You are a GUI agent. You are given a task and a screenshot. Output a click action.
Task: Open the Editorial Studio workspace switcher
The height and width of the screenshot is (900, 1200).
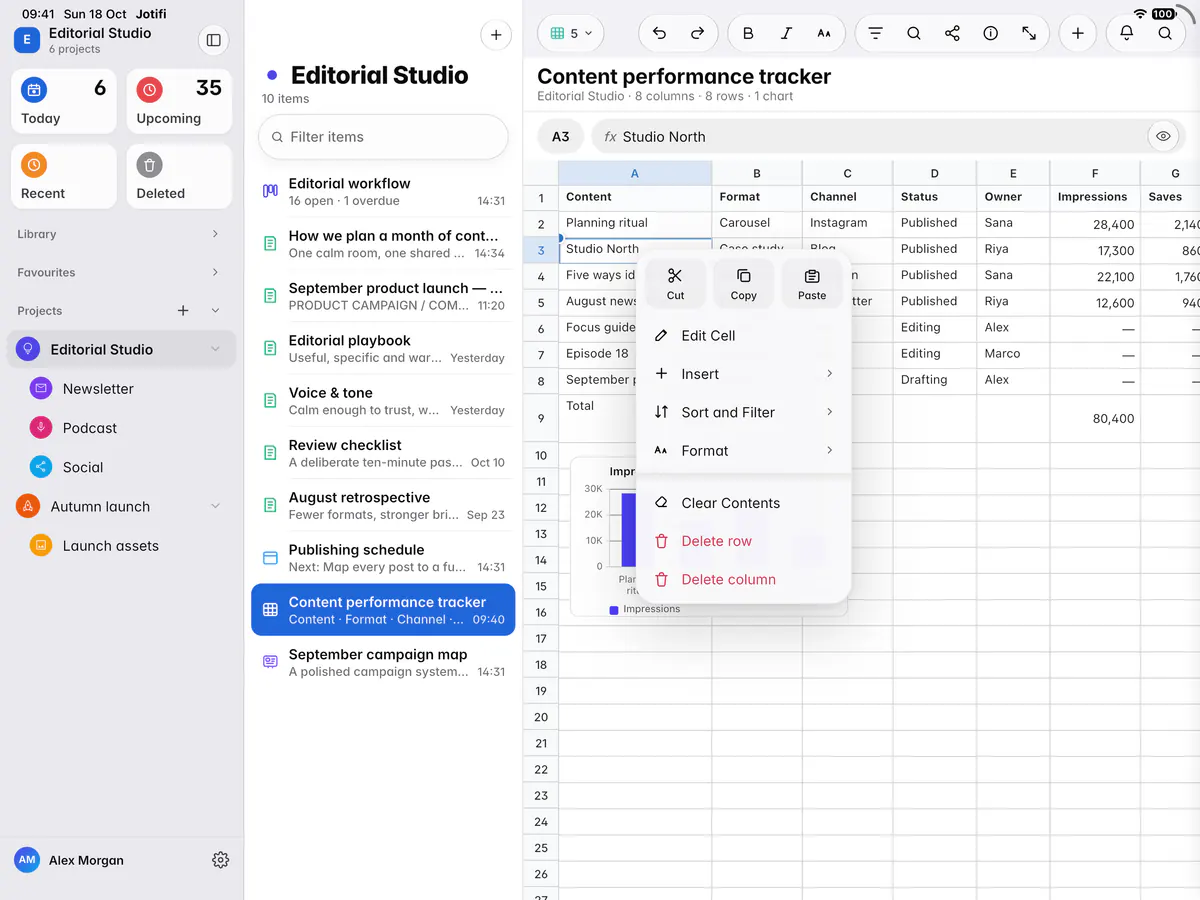[84, 40]
